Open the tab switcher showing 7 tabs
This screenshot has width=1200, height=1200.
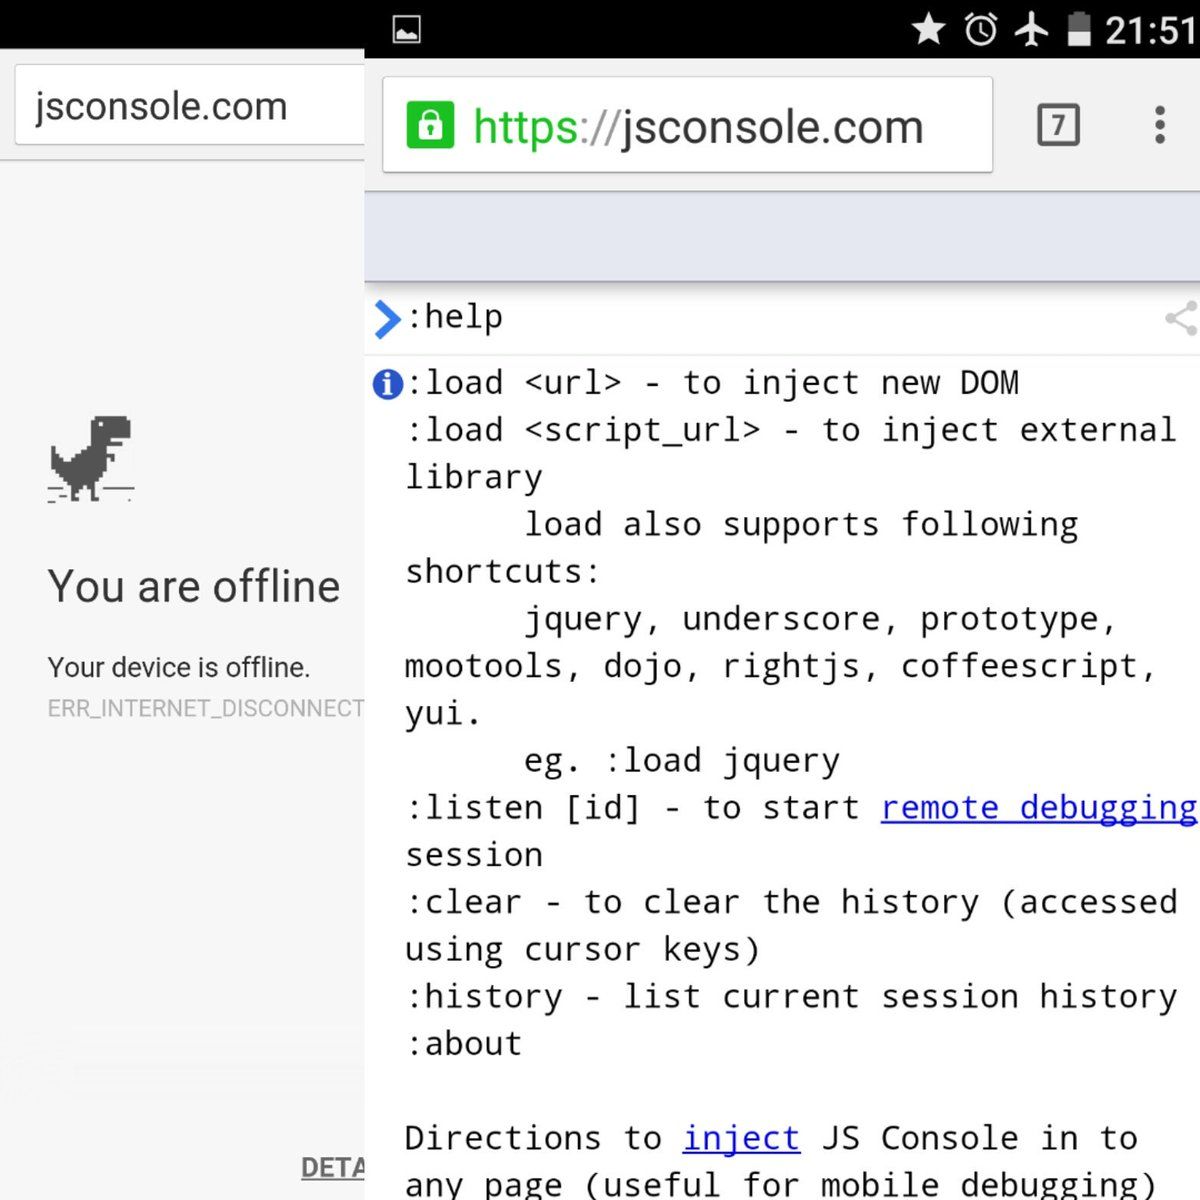pyautogui.click(x=1058, y=125)
